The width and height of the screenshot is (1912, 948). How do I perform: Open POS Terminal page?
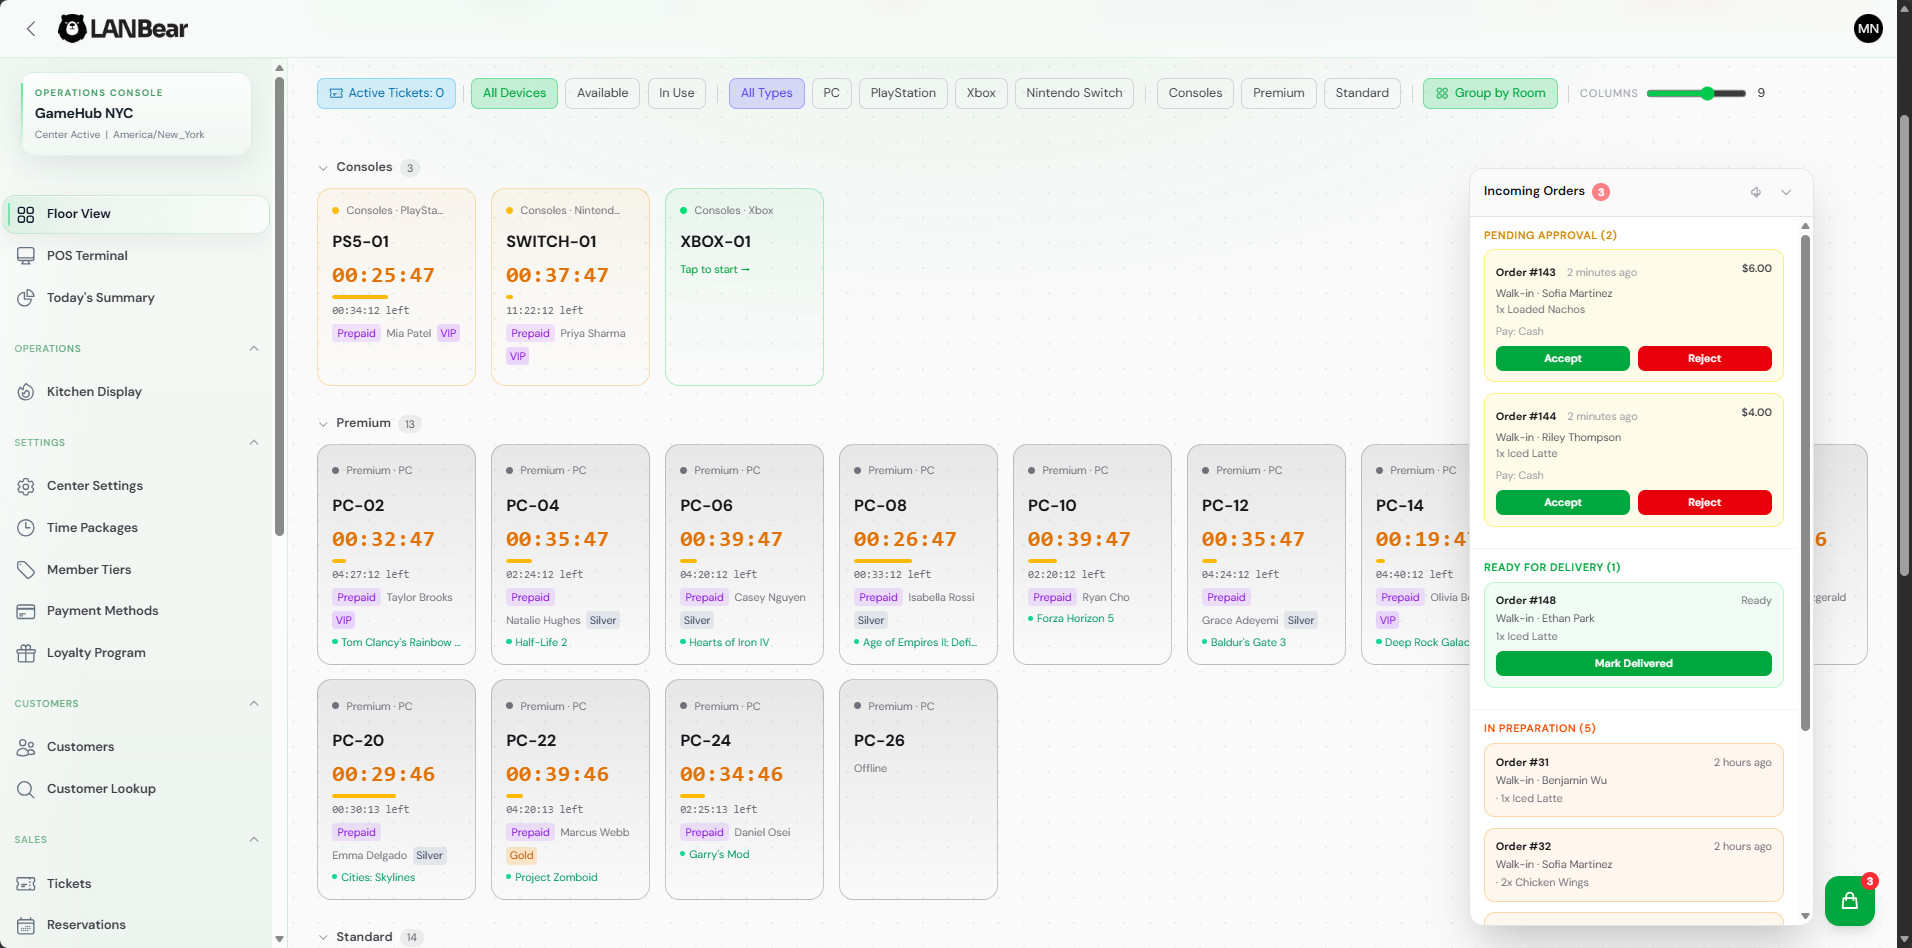pyautogui.click(x=137, y=256)
